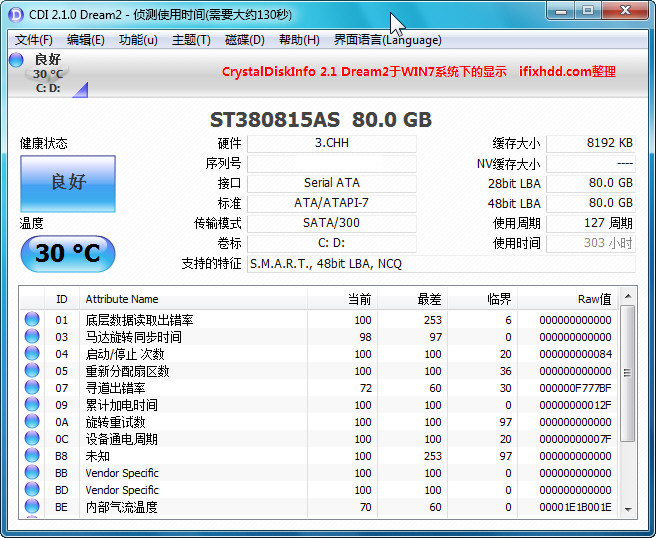Select the 马达旋转同步时间 row
656x538 pixels.
pyautogui.click(x=319, y=337)
